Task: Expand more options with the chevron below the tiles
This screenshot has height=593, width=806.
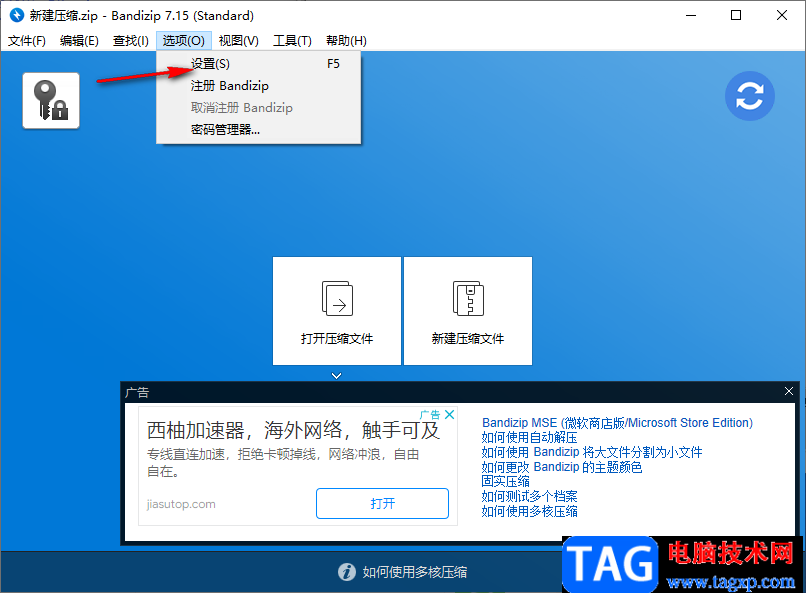Action: tap(337, 376)
